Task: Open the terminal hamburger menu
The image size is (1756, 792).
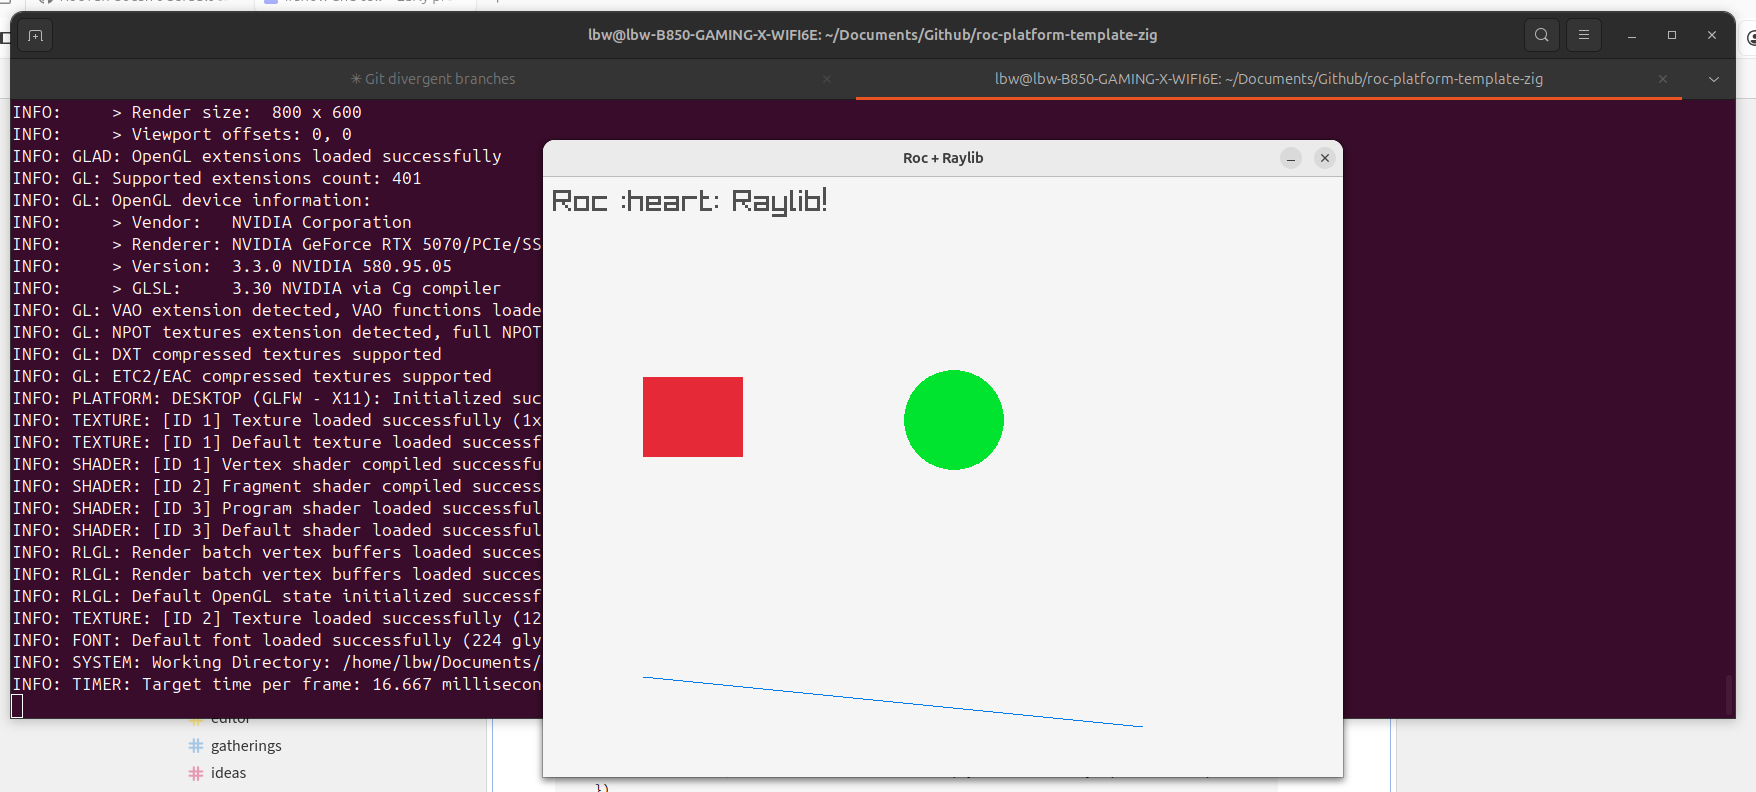Action: click(1584, 35)
